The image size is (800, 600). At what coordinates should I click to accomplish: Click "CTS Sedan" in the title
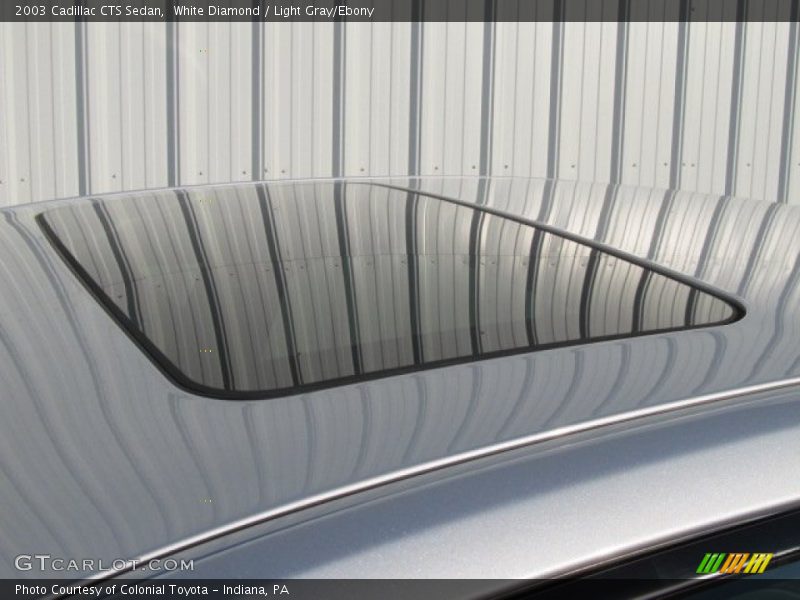pos(133,10)
